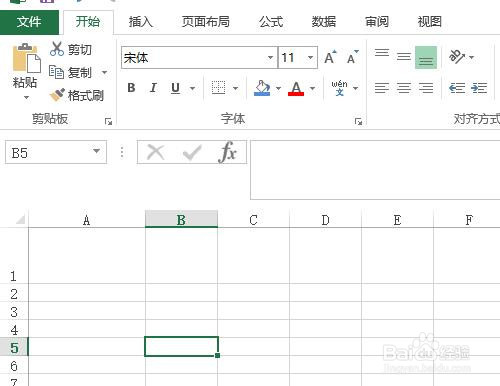
Task: Open the 审阅 (Review) tab
Action: (377, 22)
